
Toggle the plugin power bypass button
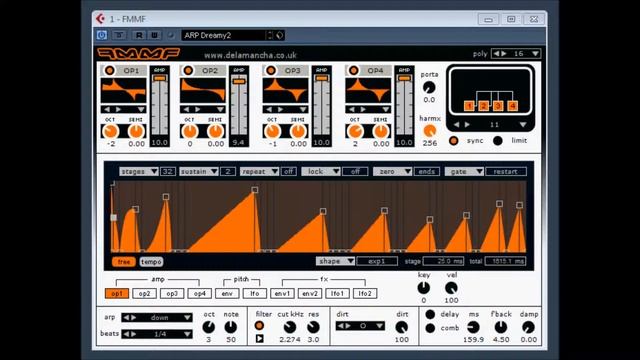pyautogui.click(x=102, y=35)
